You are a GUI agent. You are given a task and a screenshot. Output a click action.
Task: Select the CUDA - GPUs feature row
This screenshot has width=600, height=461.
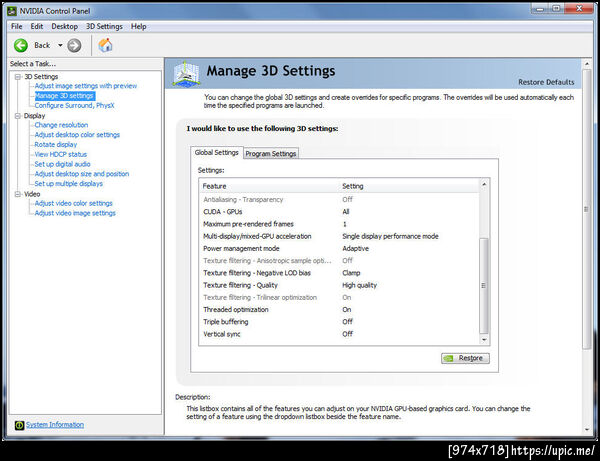(339, 212)
